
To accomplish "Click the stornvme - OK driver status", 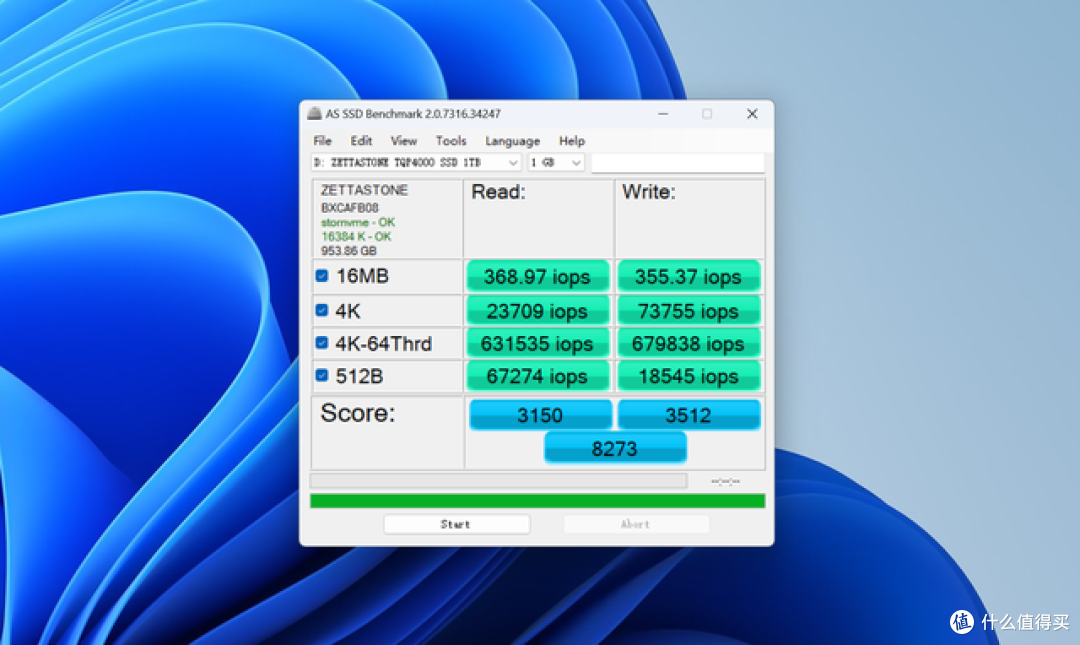I will pos(357,222).
